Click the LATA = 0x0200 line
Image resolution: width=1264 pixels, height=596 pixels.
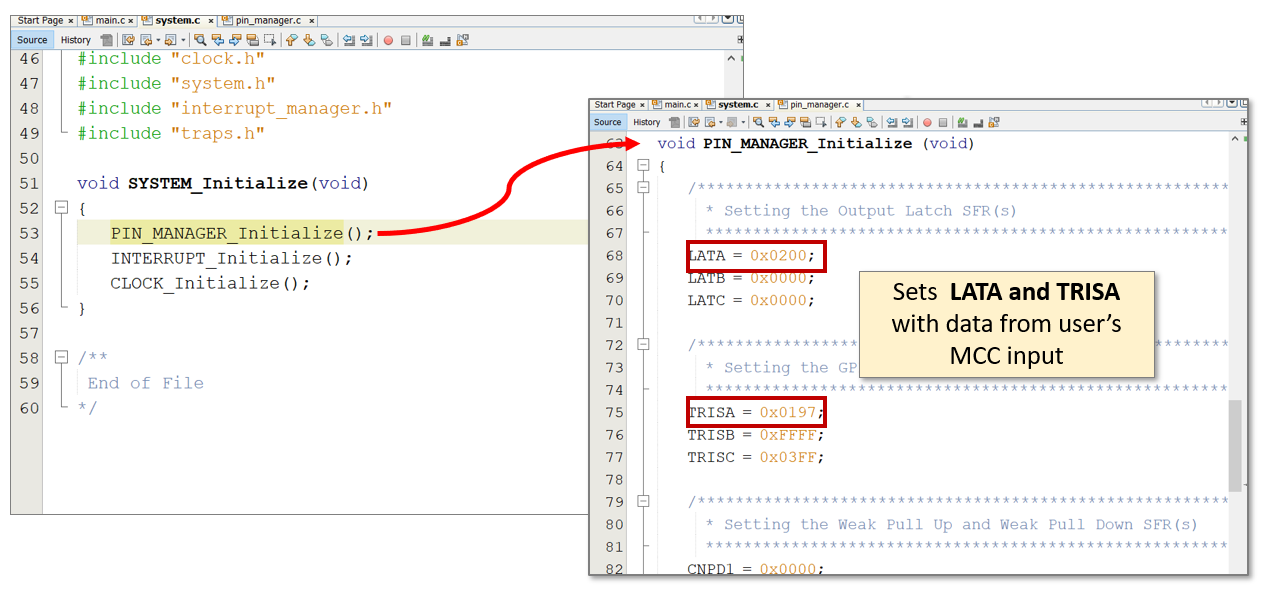750,256
